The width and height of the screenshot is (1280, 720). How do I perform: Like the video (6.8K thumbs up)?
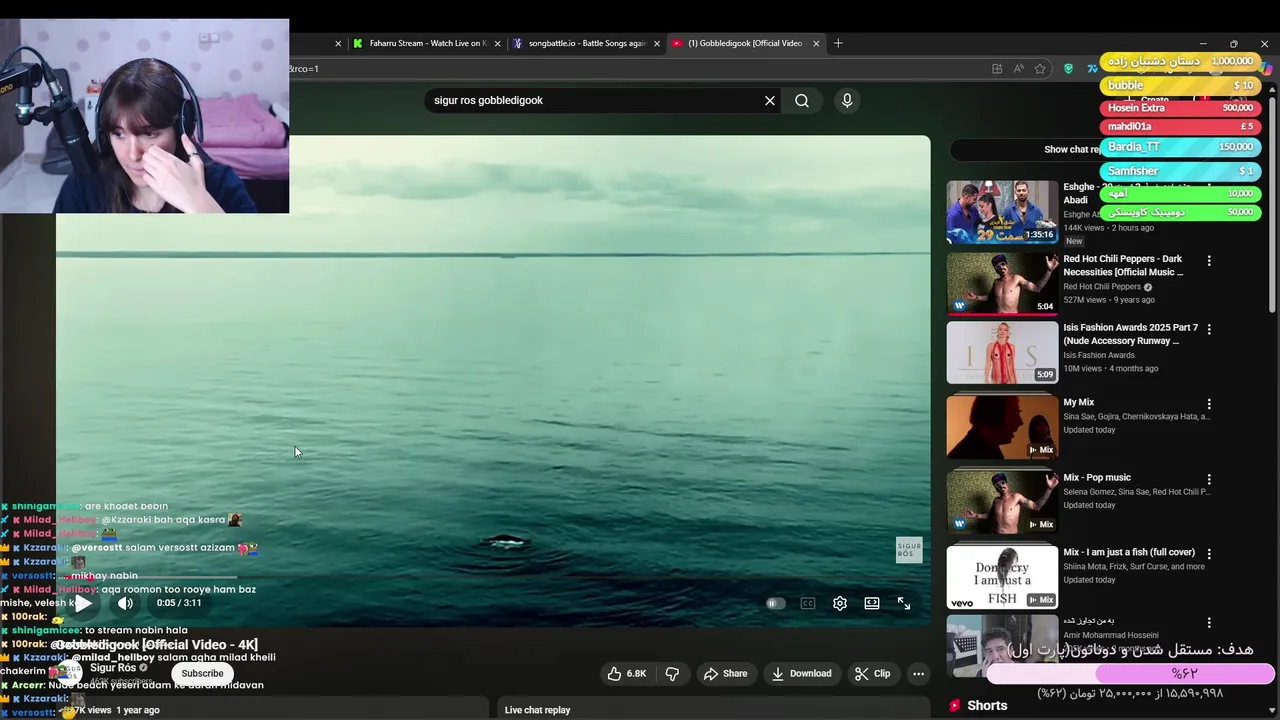pos(627,674)
